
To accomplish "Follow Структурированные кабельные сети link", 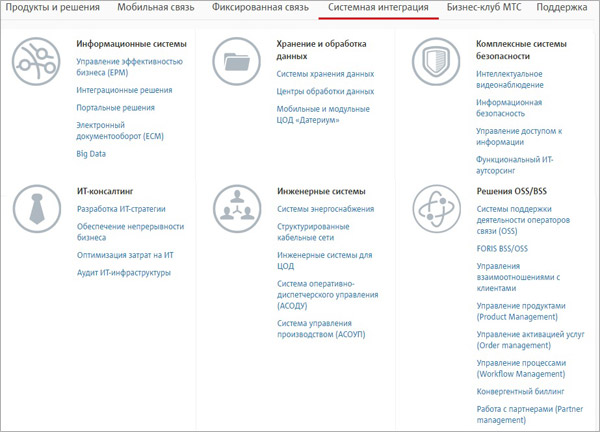I will tap(313, 232).
